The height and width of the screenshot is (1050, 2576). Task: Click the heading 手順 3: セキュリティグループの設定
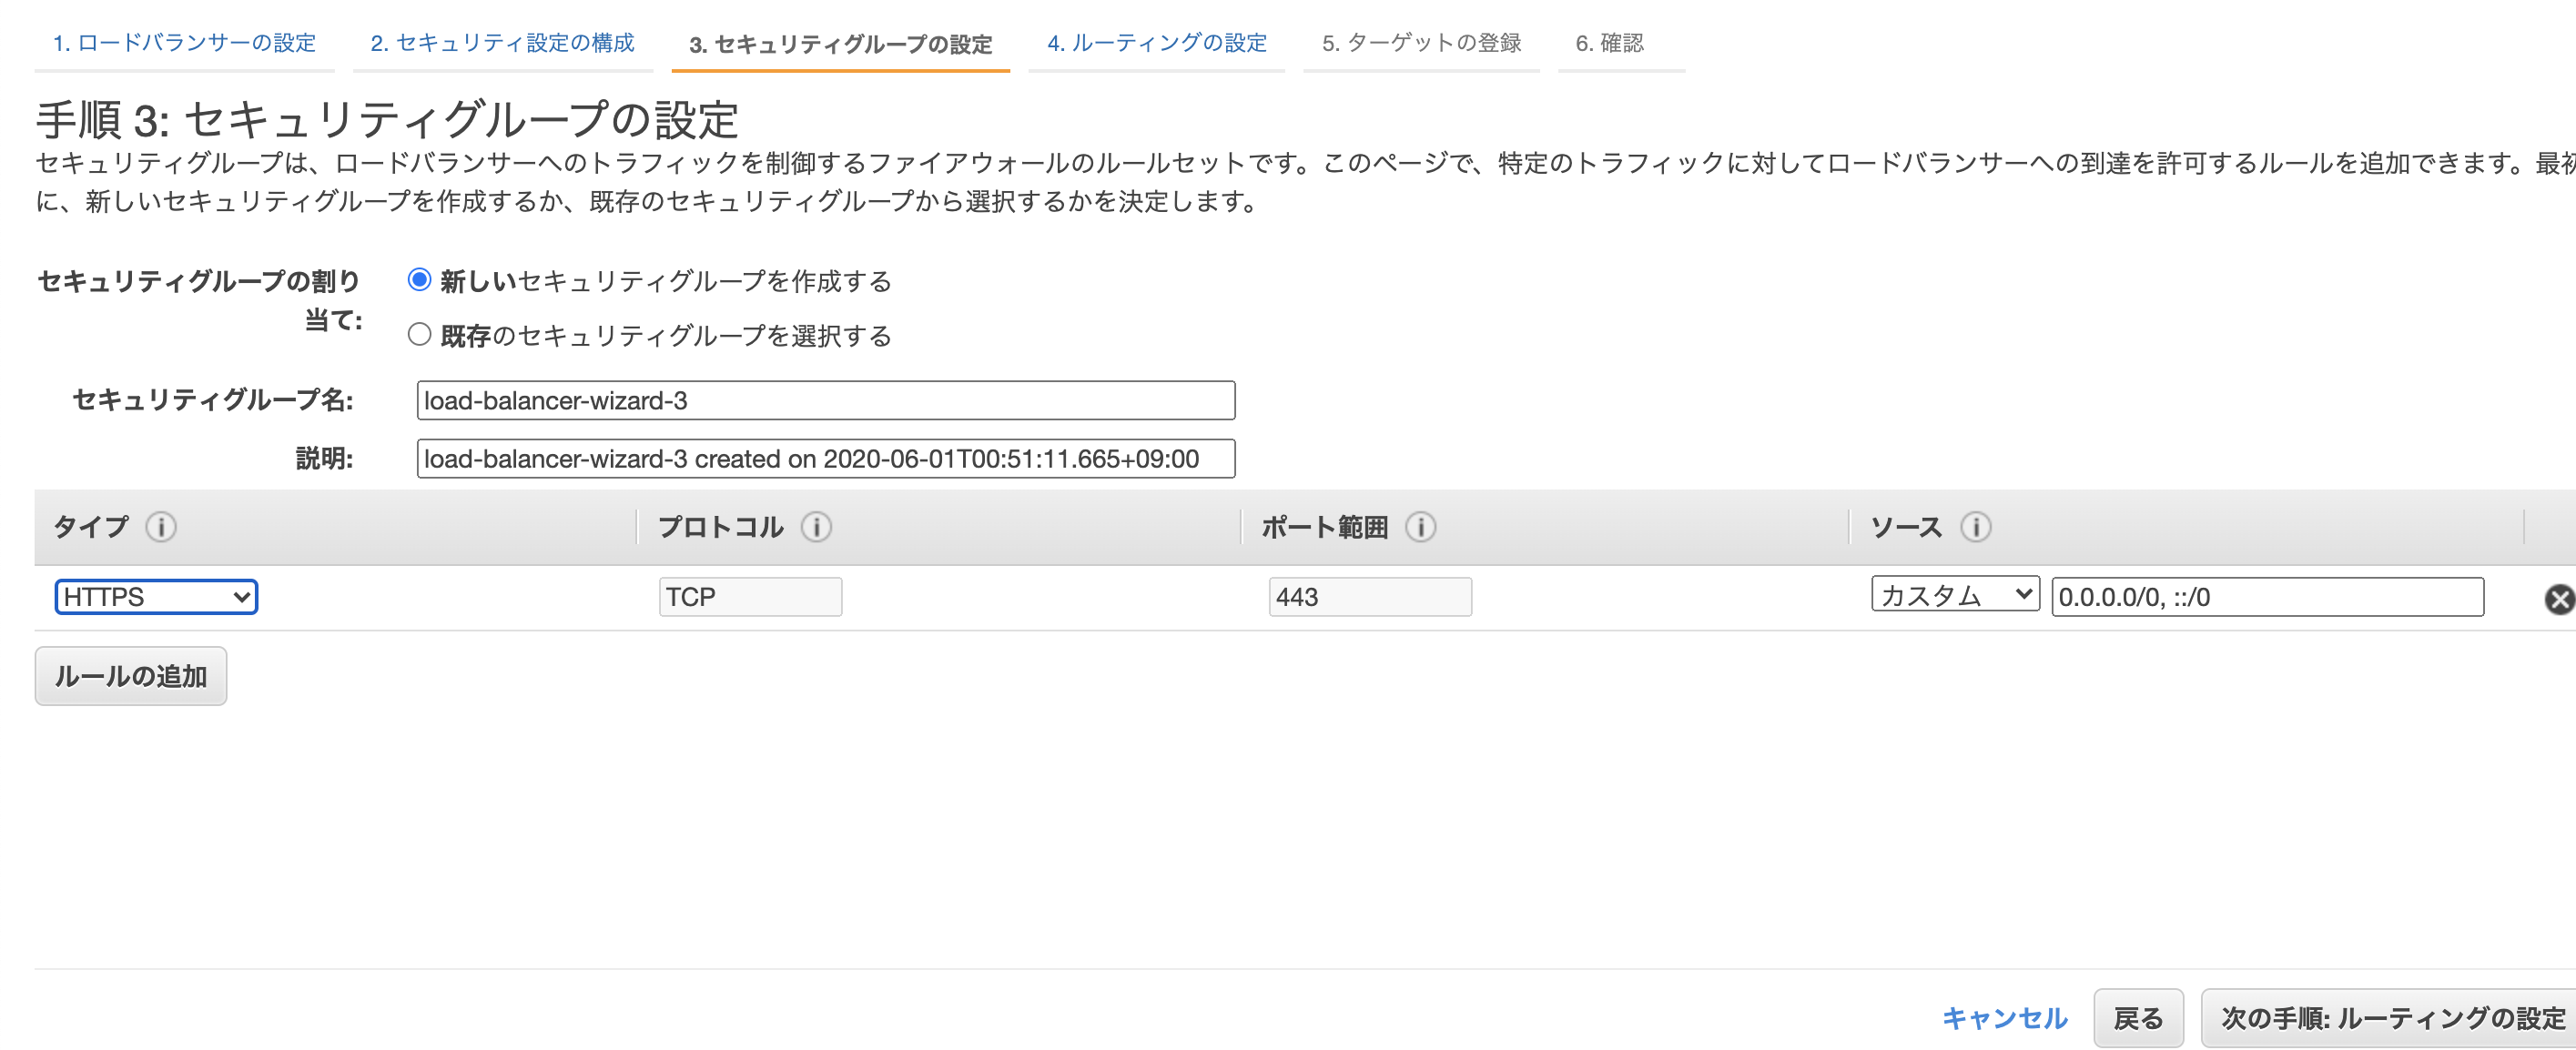(x=387, y=119)
